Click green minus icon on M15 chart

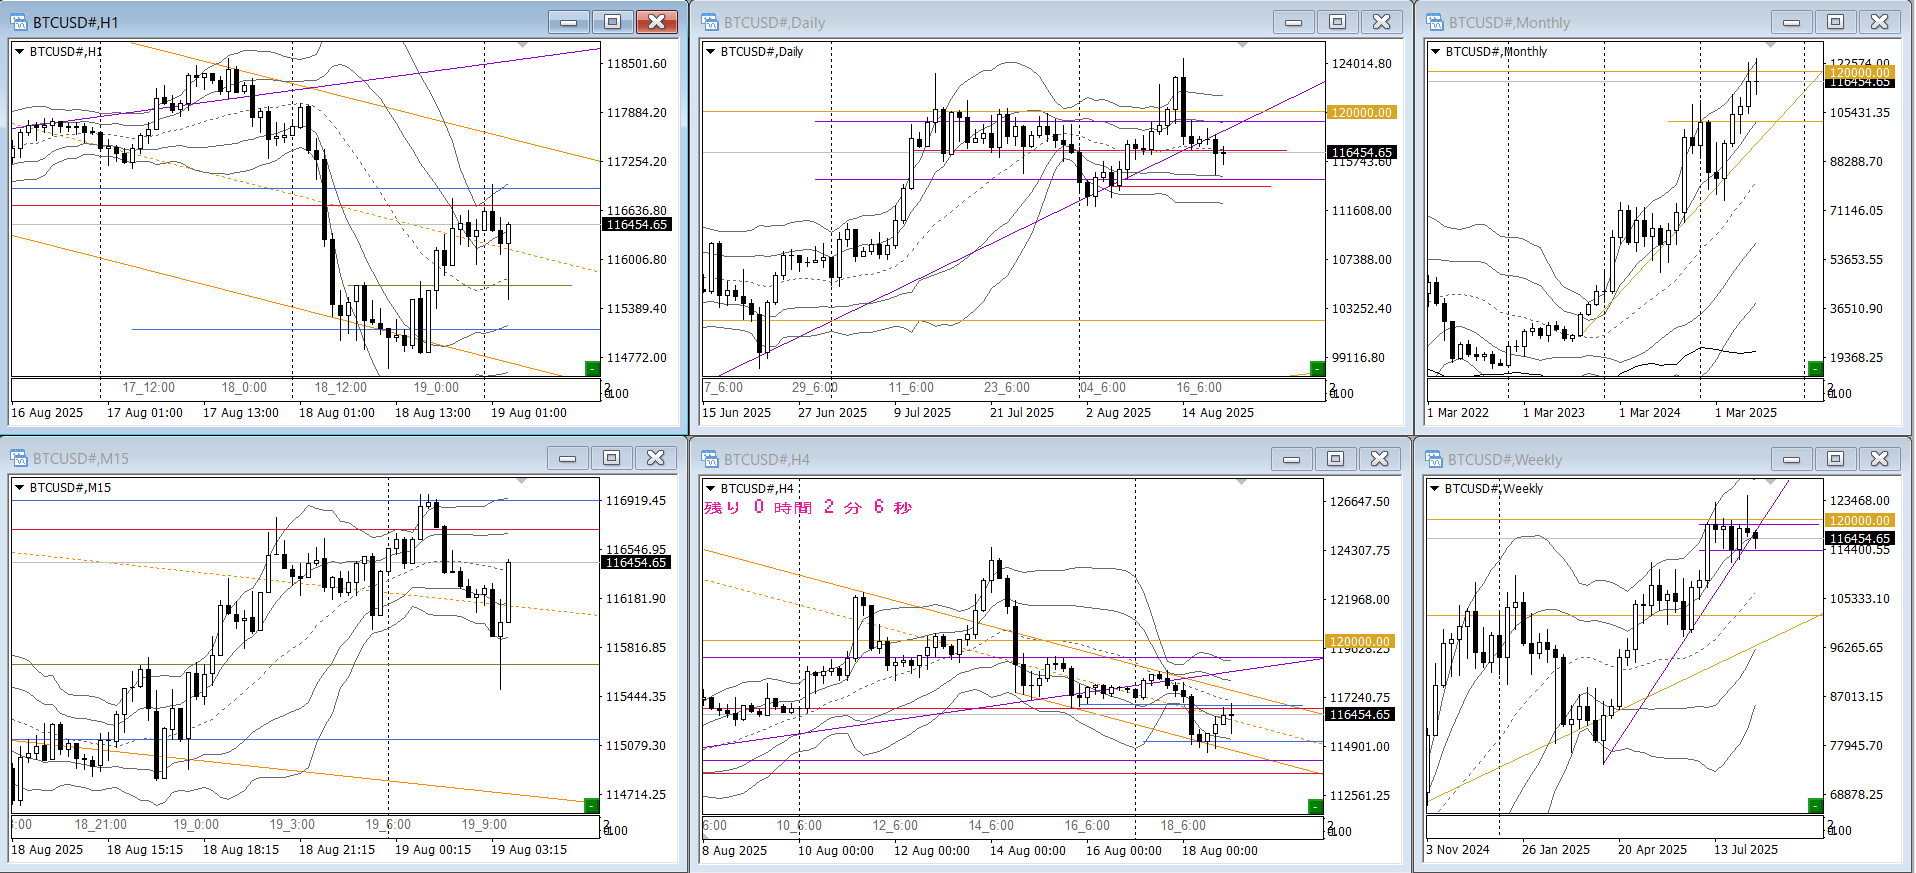coord(591,806)
